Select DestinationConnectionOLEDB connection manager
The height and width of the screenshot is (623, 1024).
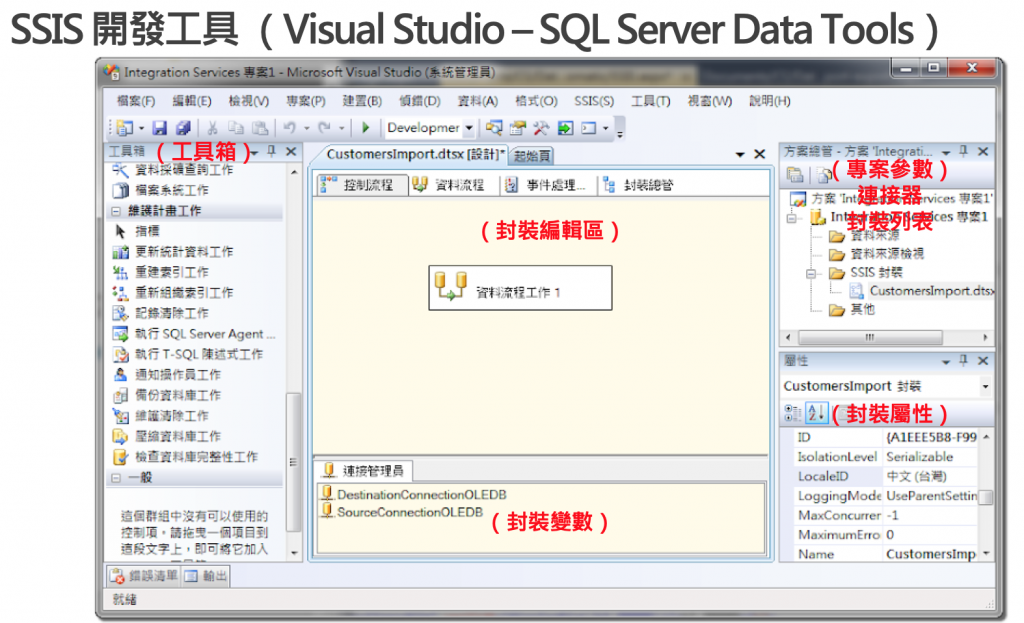pyautogui.click(x=414, y=494)
